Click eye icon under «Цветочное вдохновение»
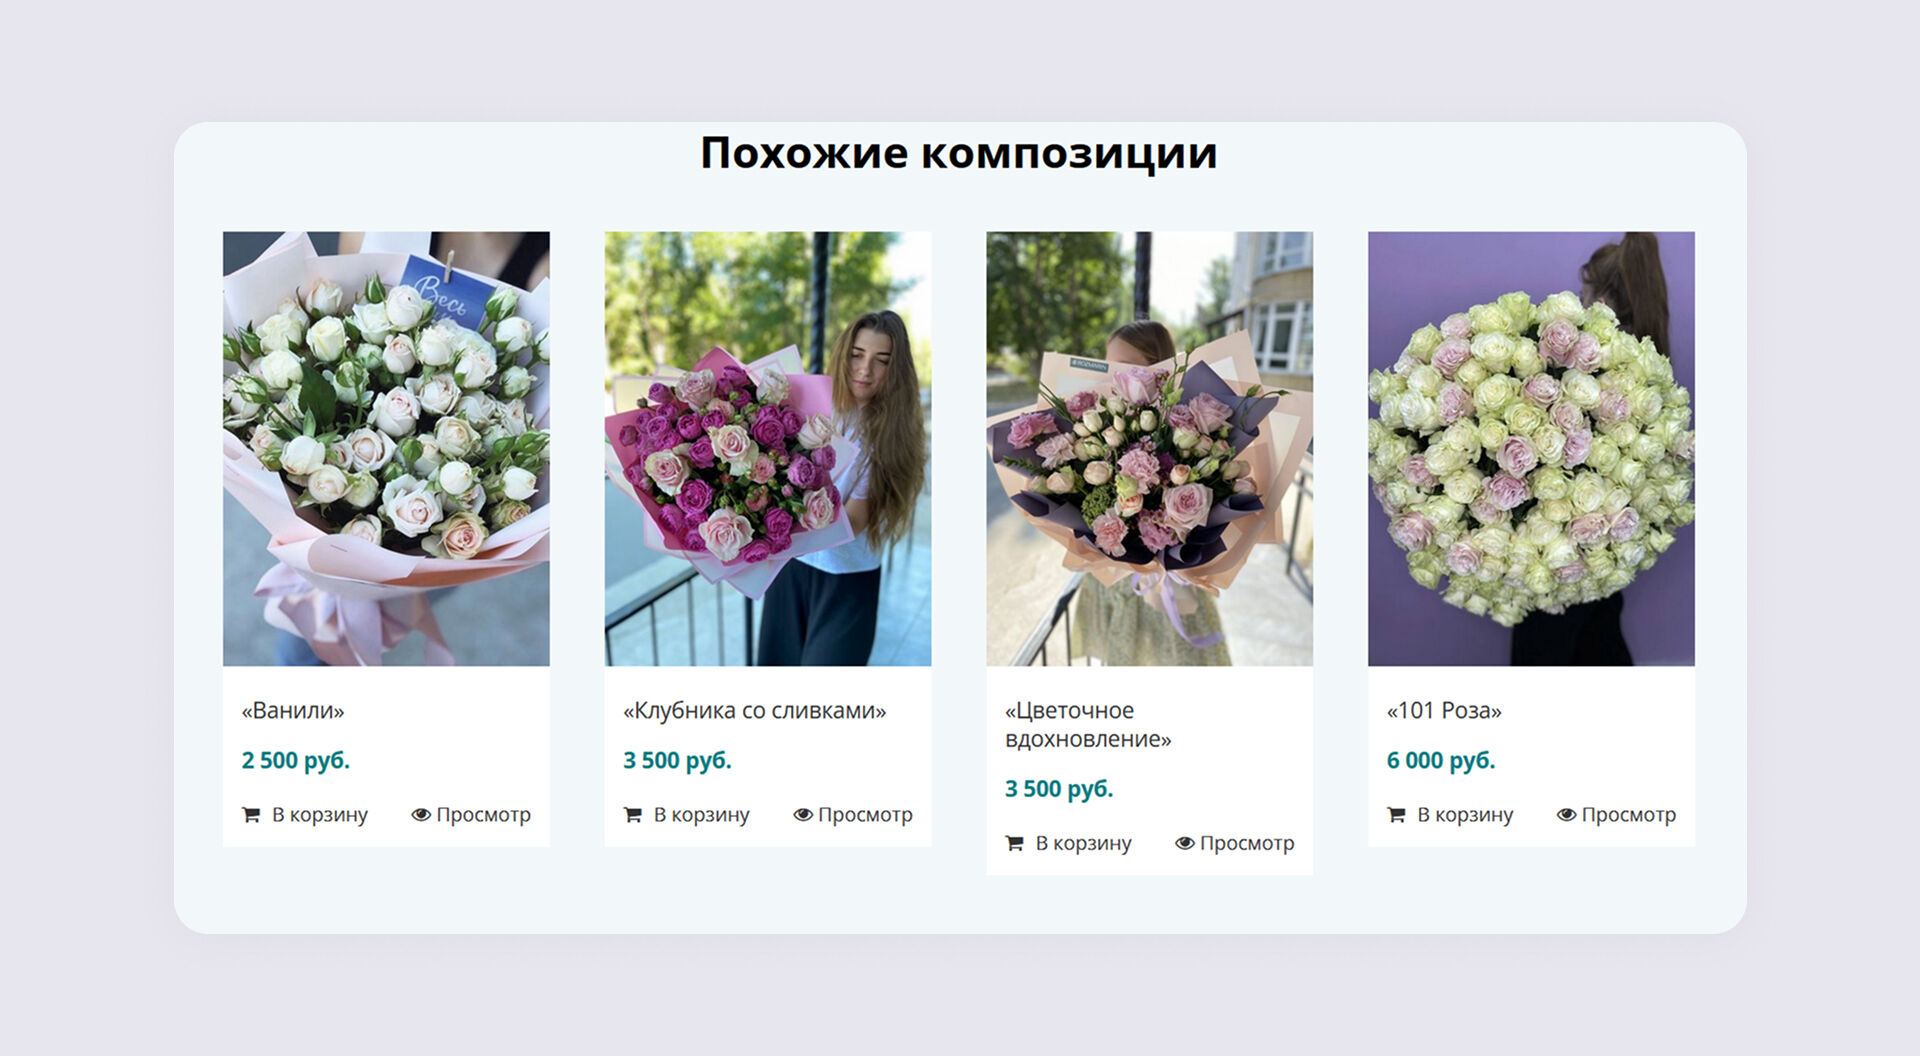The width and height of the screenshot is (1920, 1056). coord(1185,843)
